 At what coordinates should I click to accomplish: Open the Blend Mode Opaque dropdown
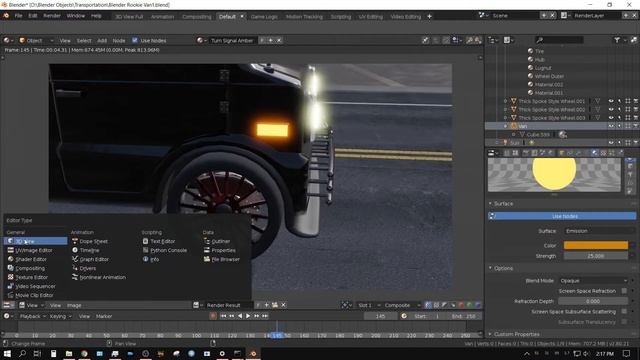[593, 281]
